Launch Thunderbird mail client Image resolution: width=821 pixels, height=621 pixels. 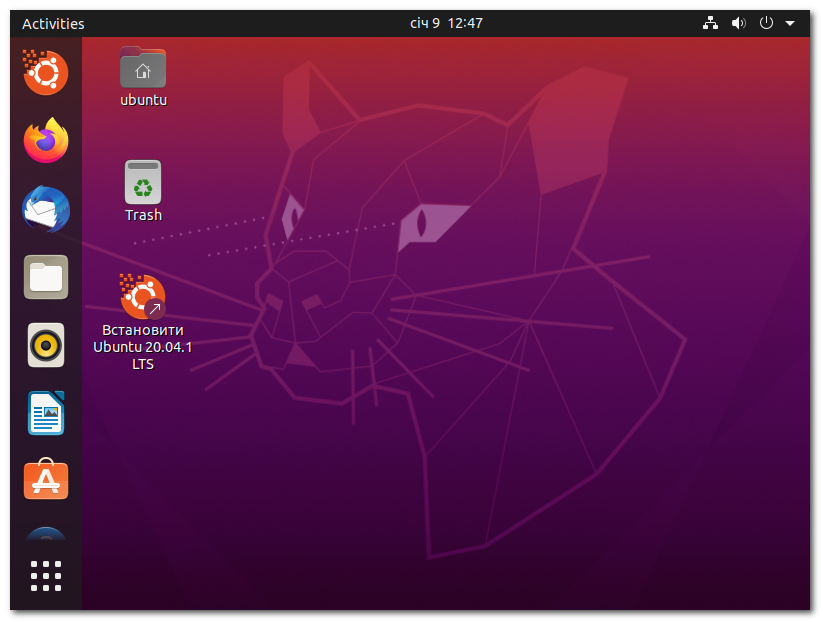tap(45, 209)
